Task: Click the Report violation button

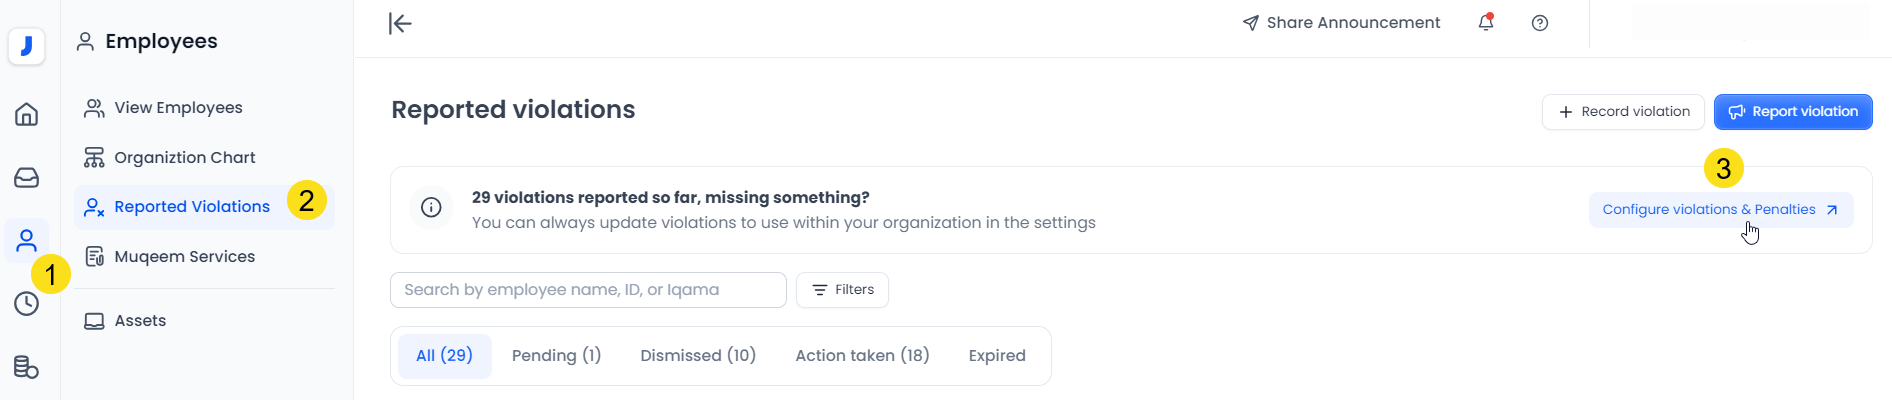Action: pyautogui.click(x=1793, y=112)
